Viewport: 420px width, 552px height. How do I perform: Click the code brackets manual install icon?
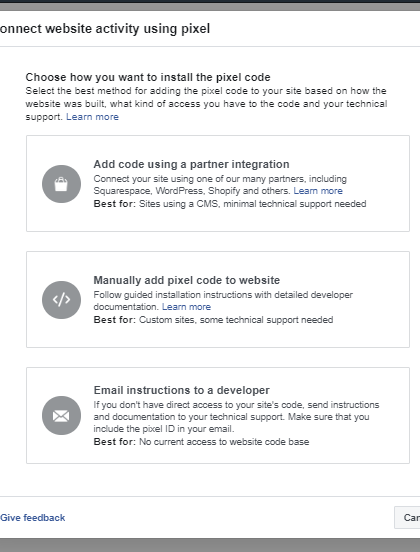pyautogui.click(x=61, y=300)
